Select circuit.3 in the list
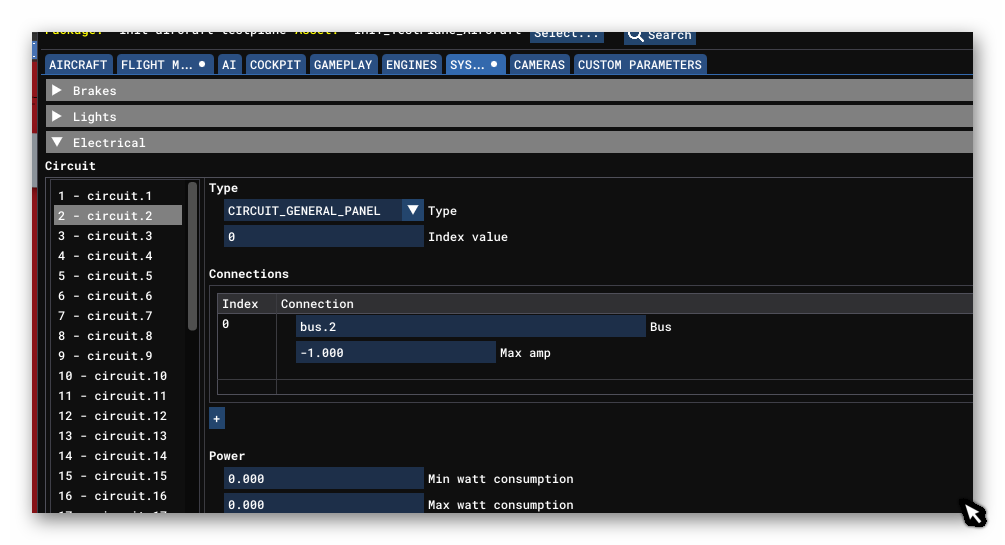The image size is (1005, 545). [x=119, y=235]
